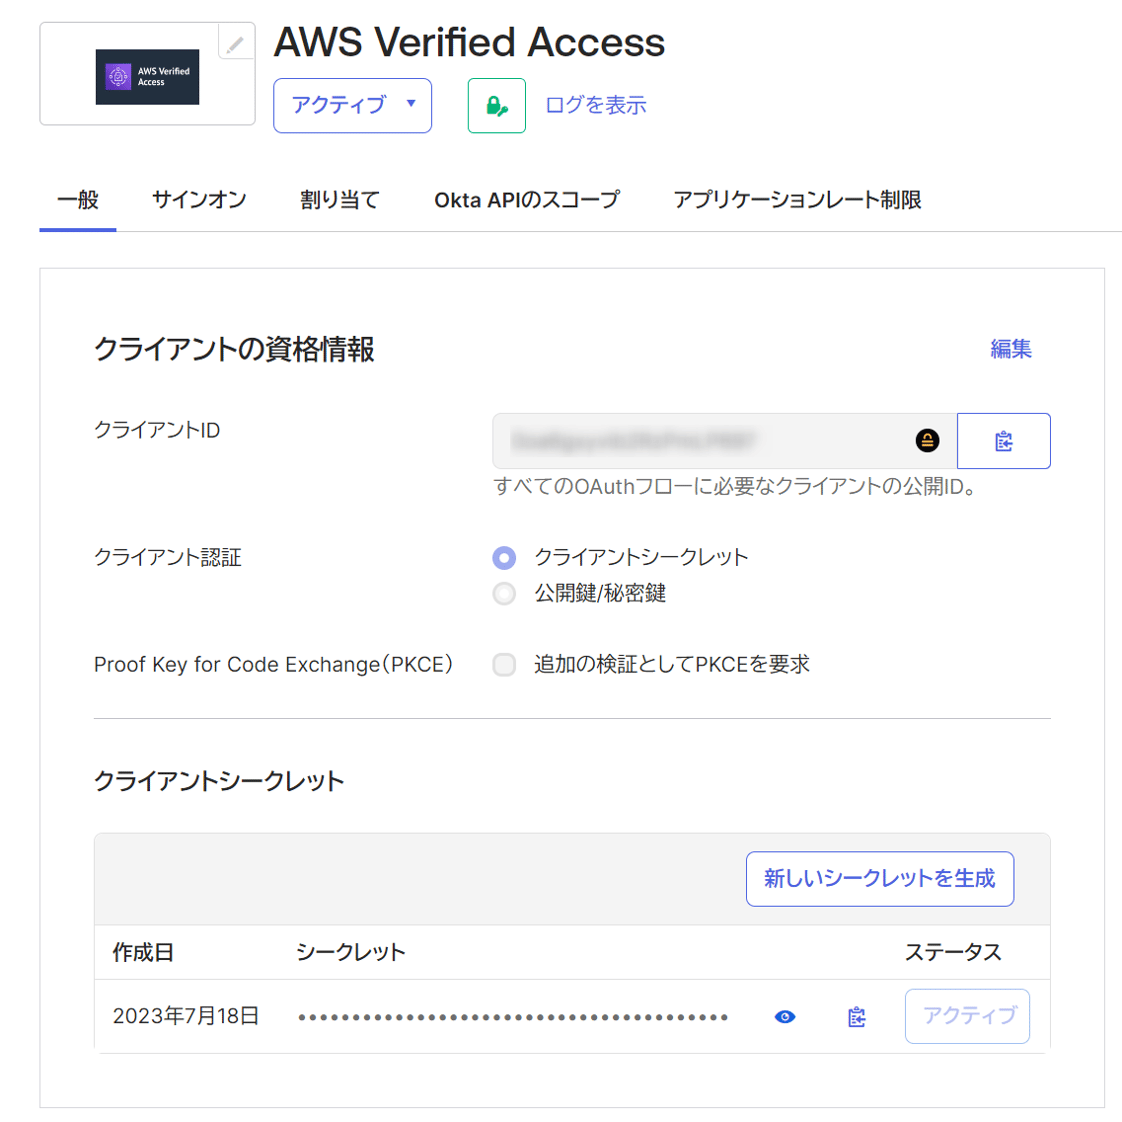This screenshot has height=1122, width=1122.
Task: Open the logs via ログを表示 link
Action: (x=595, y=105)
